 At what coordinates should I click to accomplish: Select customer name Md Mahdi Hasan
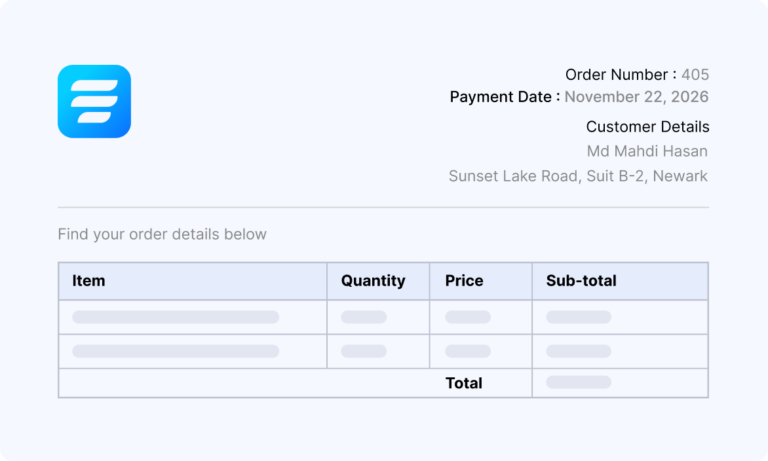tap(647, 151)
